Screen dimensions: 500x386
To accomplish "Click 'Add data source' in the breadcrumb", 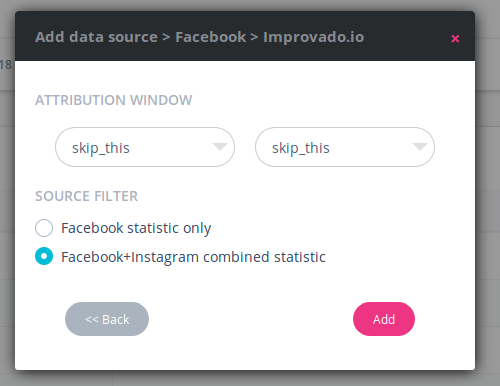I will pos(96,37).
